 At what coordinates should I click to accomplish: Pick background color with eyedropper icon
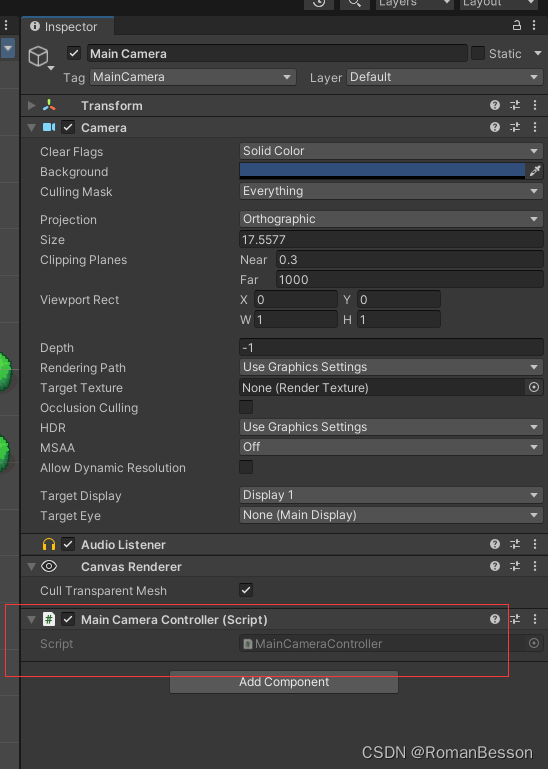[x=534, y=171]
